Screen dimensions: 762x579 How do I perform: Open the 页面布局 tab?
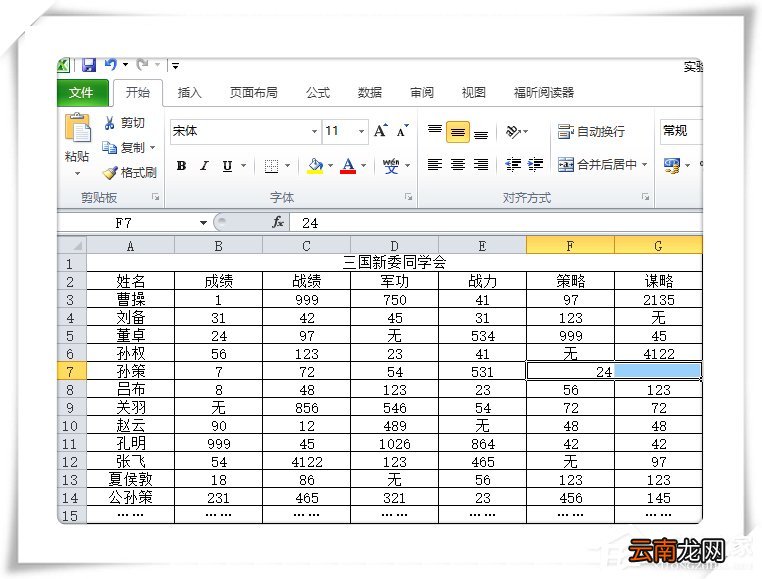coord(253,93)
